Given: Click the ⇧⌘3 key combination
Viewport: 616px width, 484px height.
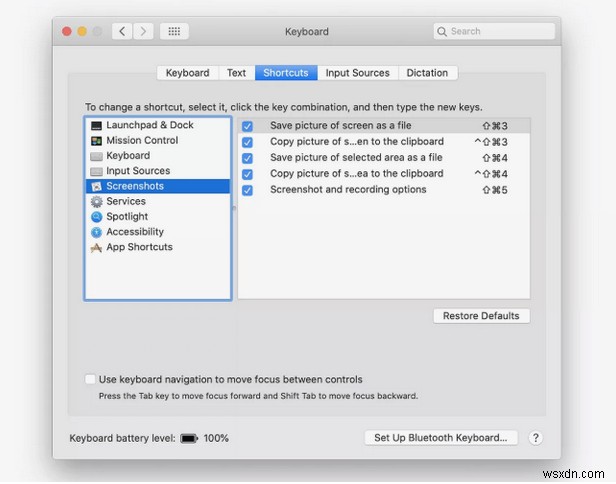Looking at the screenshot, I should point(495,126).
